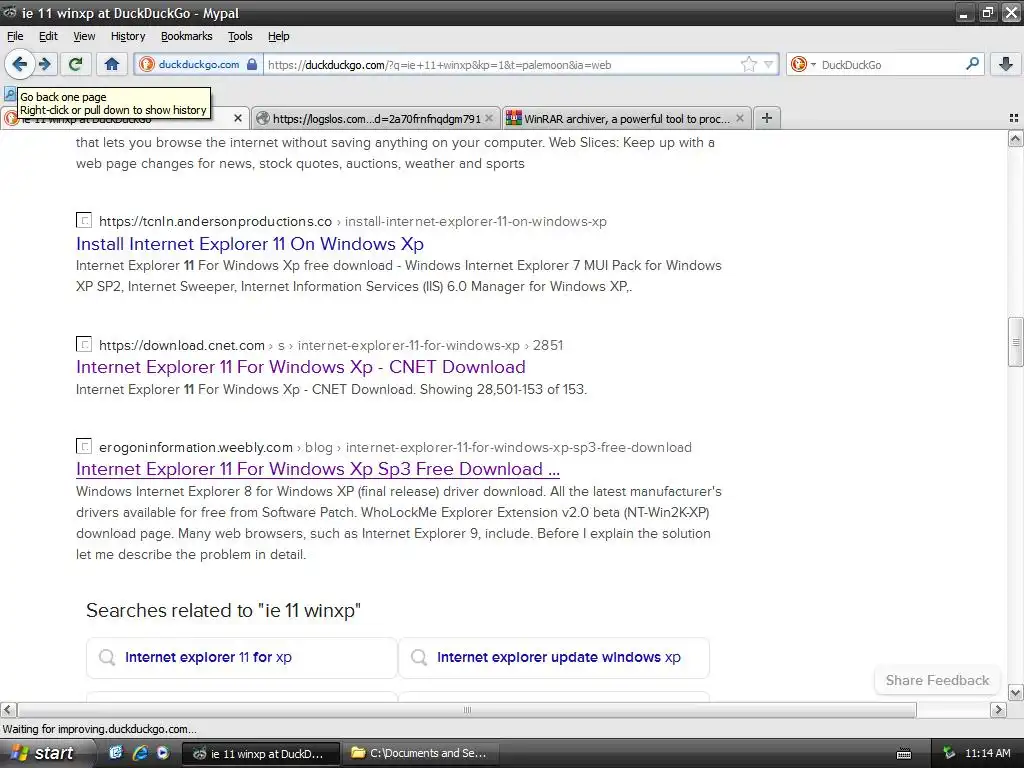Click the horizontal scrollbar thumb
This screenshot has width=1024, height=768.
click(x=467, y=710)
